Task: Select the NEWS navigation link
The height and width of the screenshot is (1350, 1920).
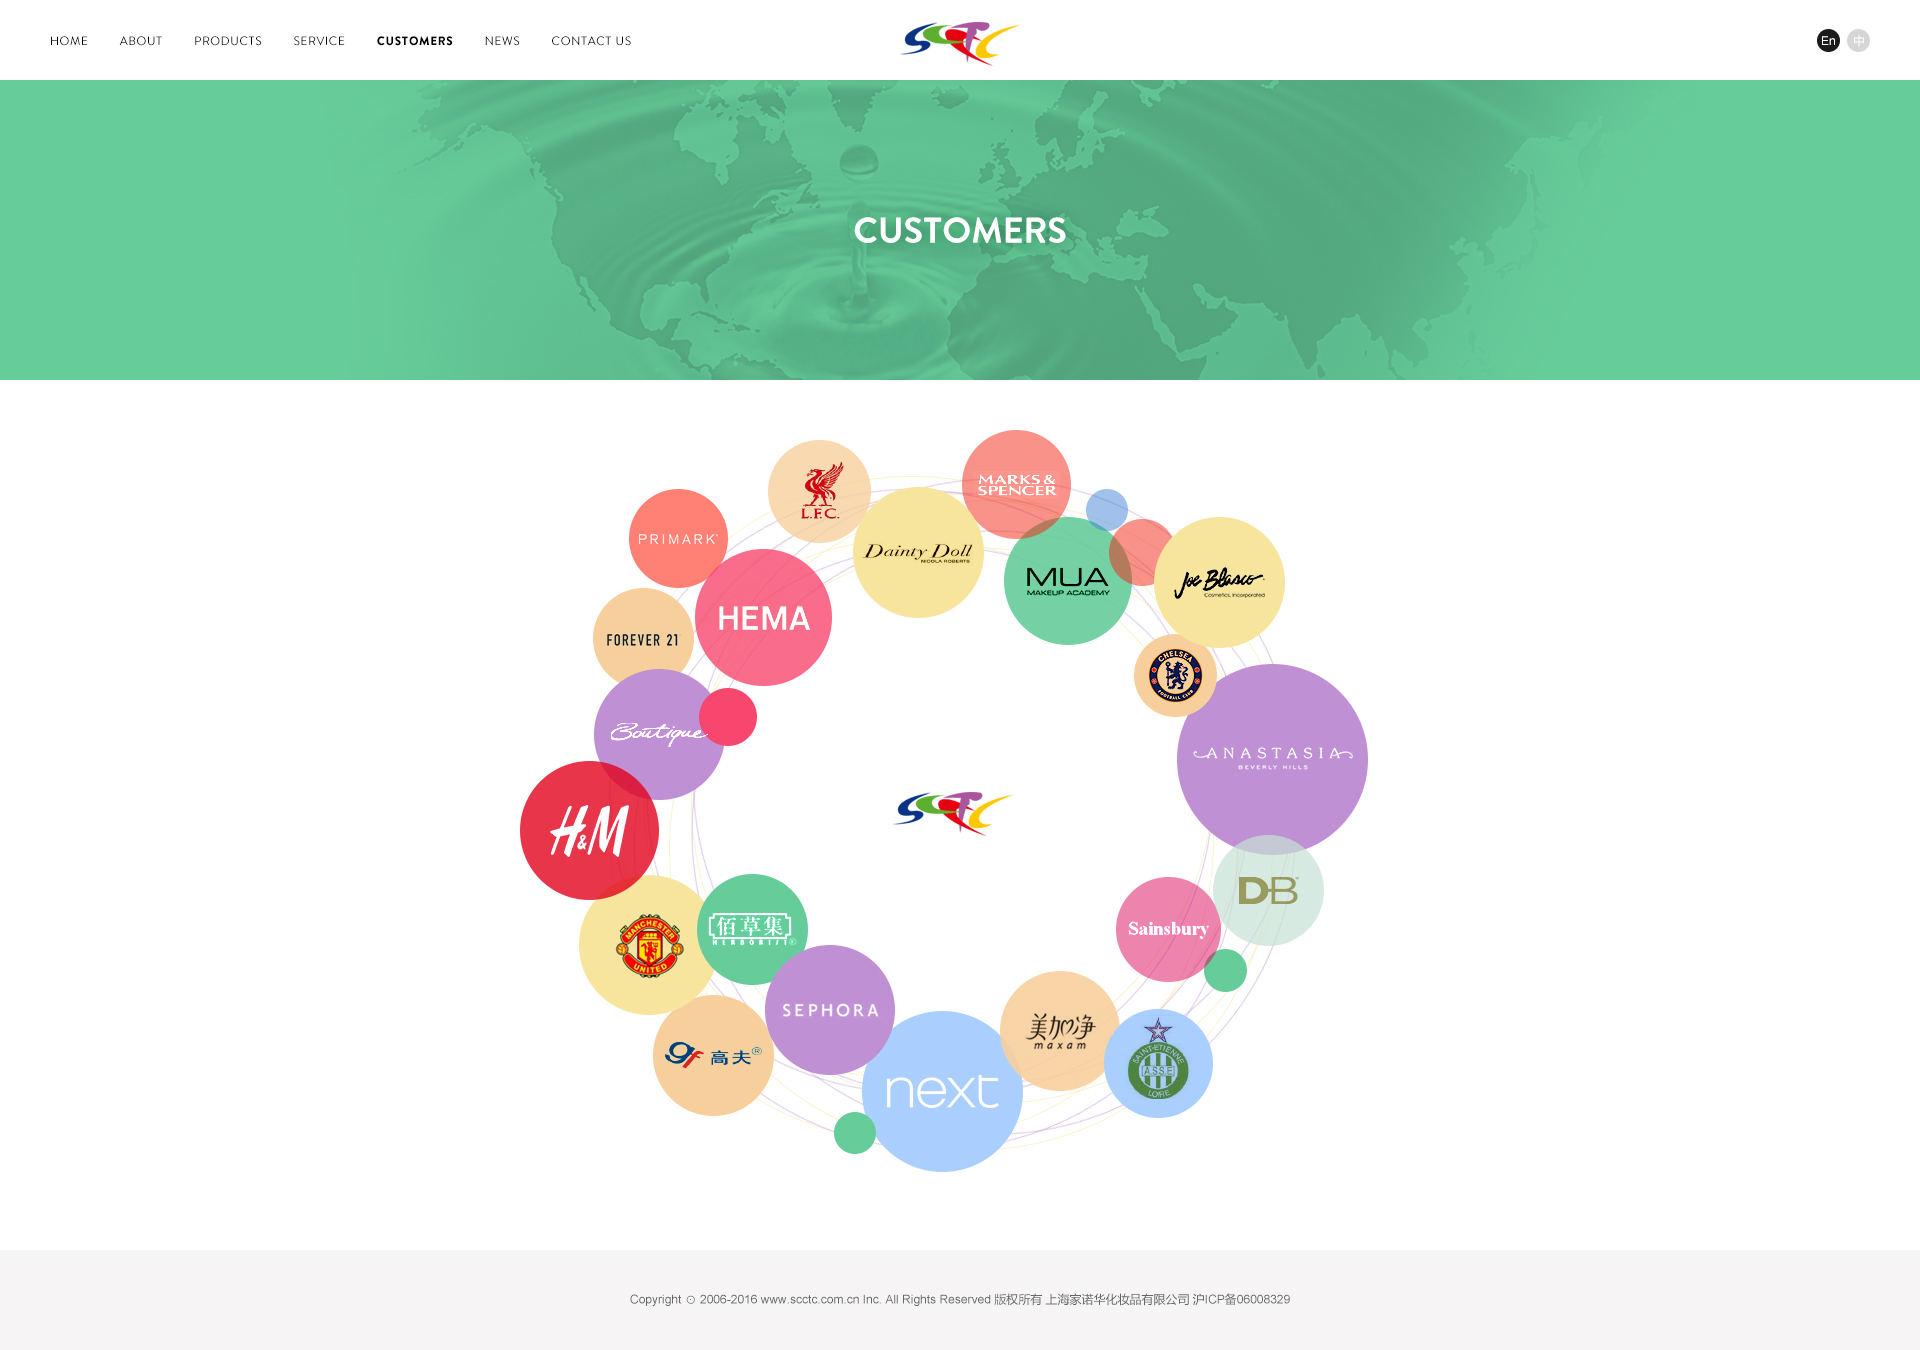Action: pos(501,41)
